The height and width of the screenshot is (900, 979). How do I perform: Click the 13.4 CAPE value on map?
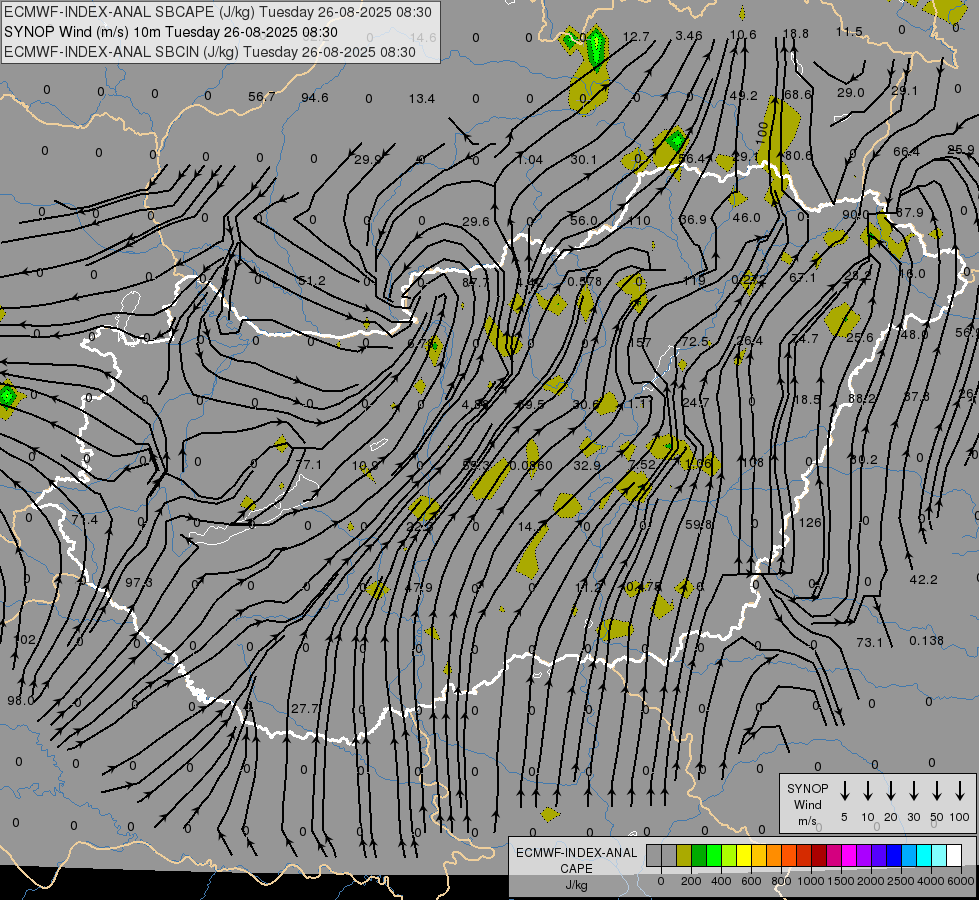[422, 98]
